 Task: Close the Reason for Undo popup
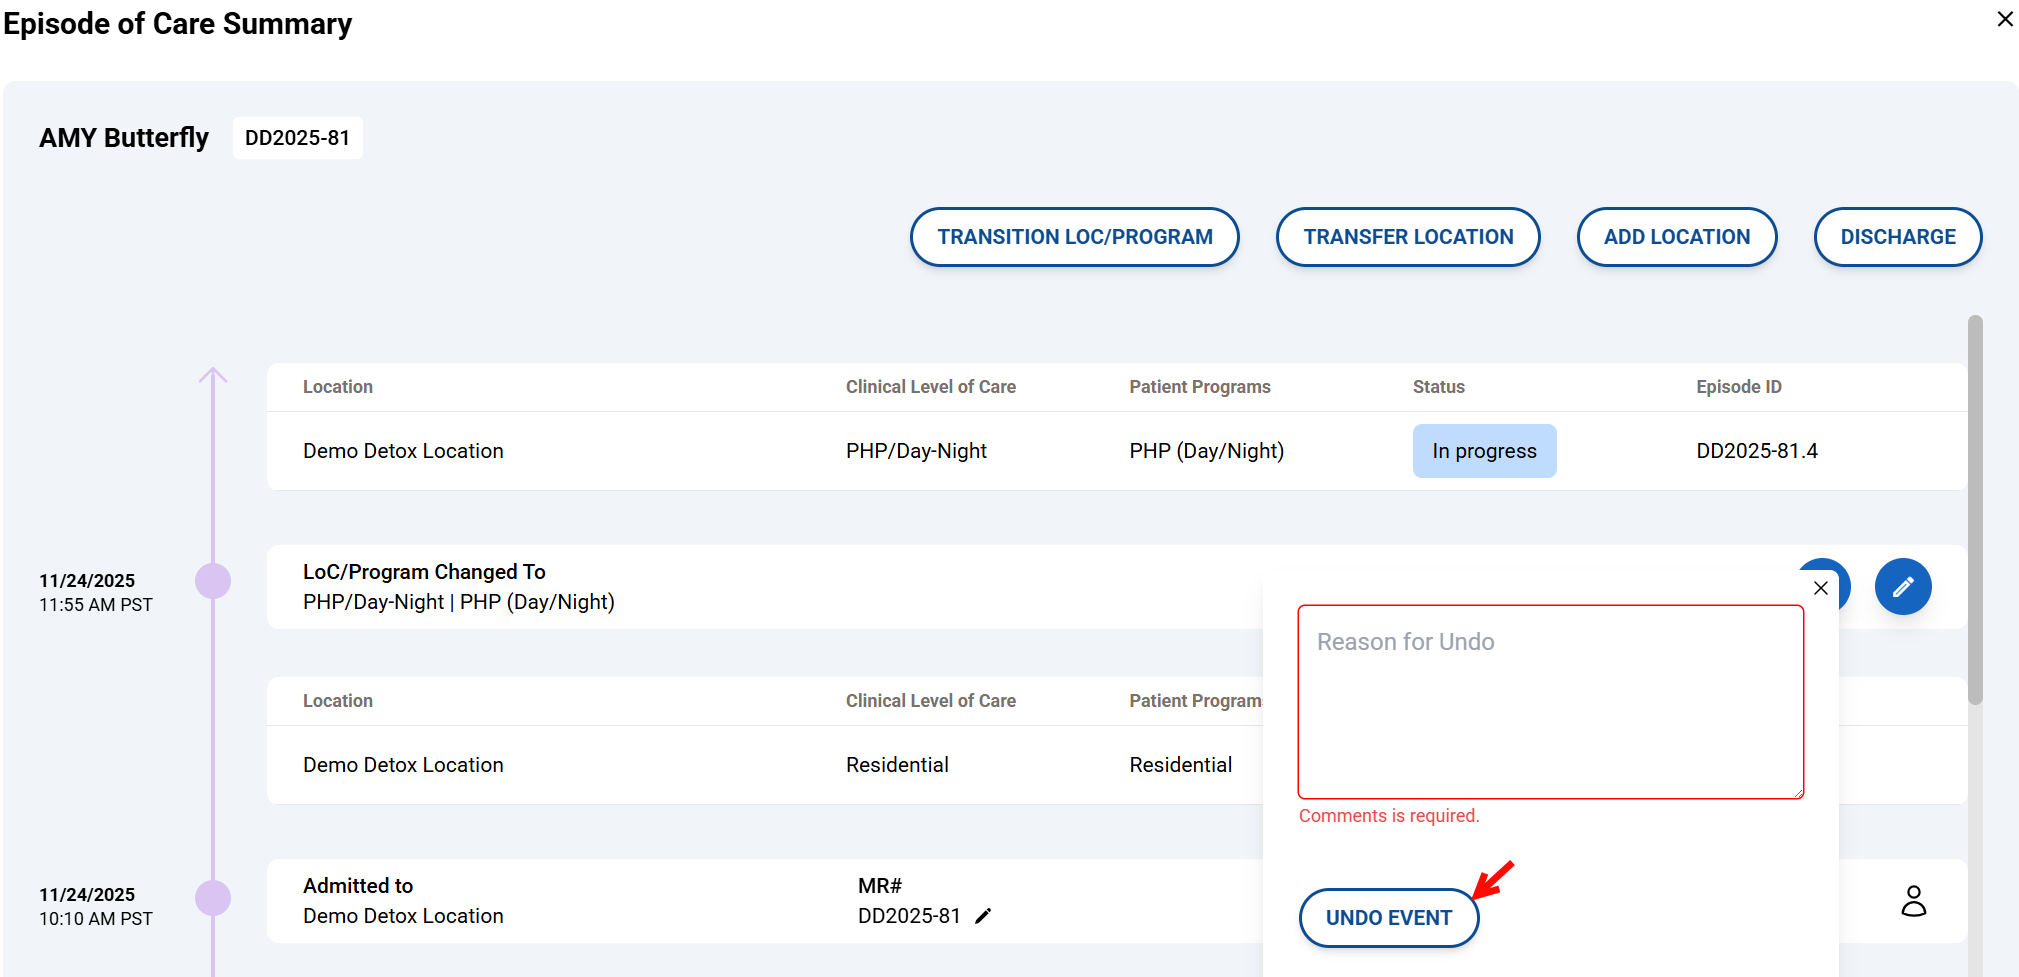click(x=1820, y=588)
